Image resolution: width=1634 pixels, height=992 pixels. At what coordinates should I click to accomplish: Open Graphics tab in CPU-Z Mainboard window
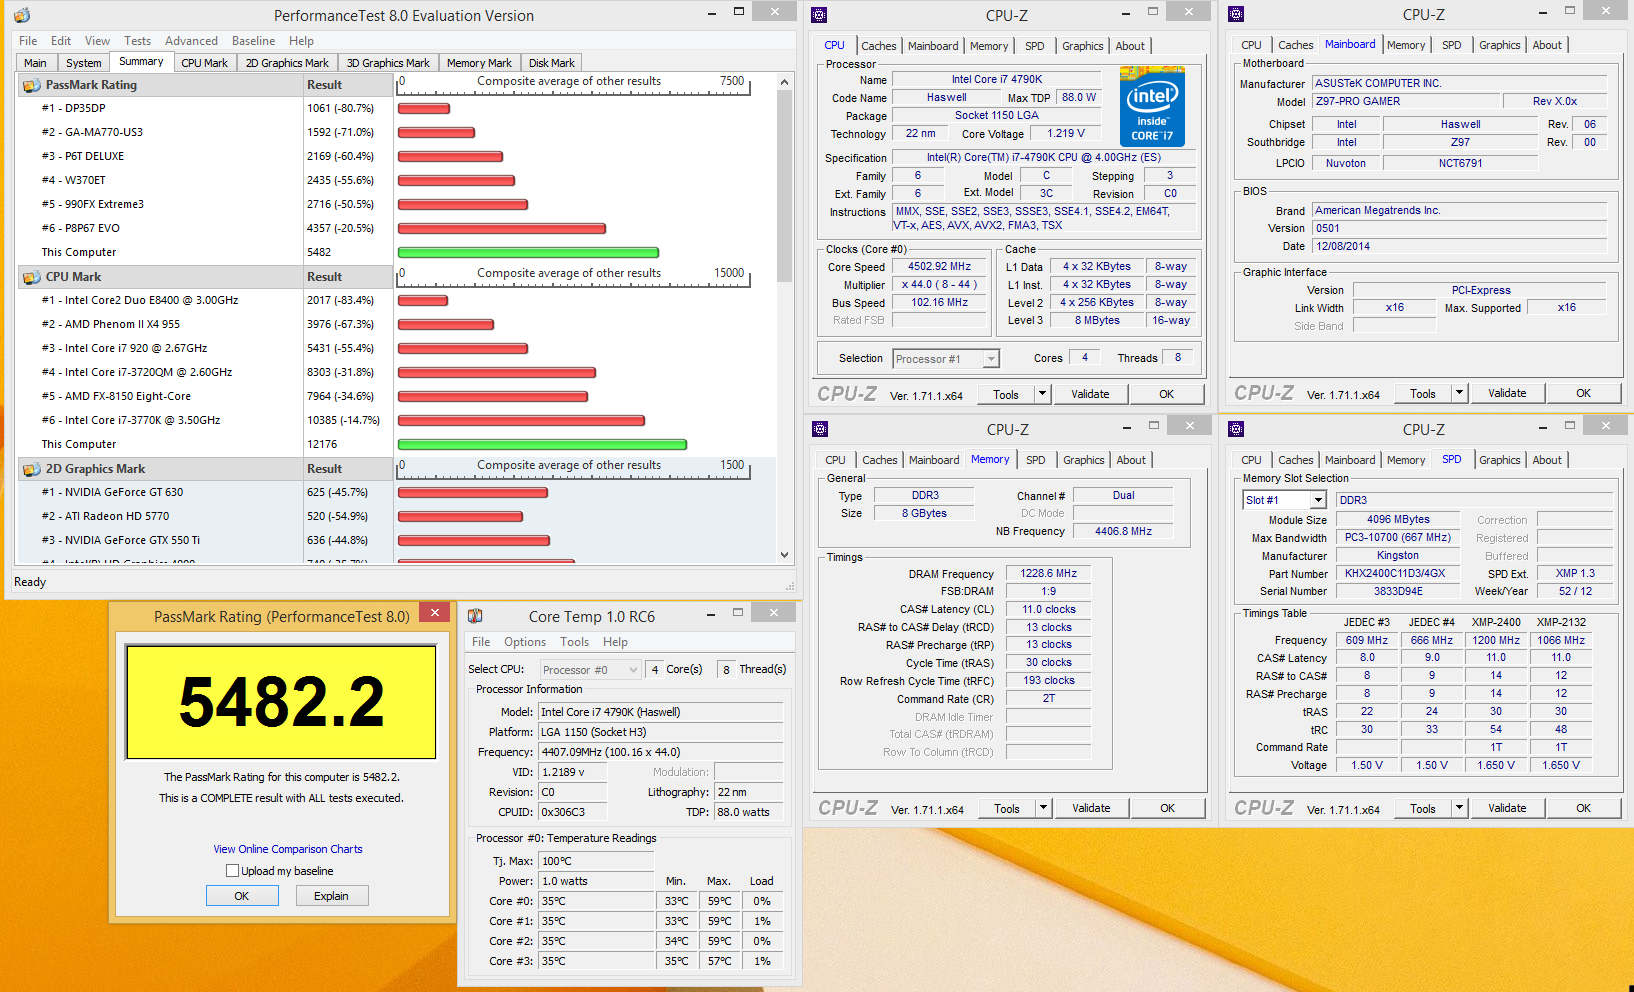point(1499,45)
